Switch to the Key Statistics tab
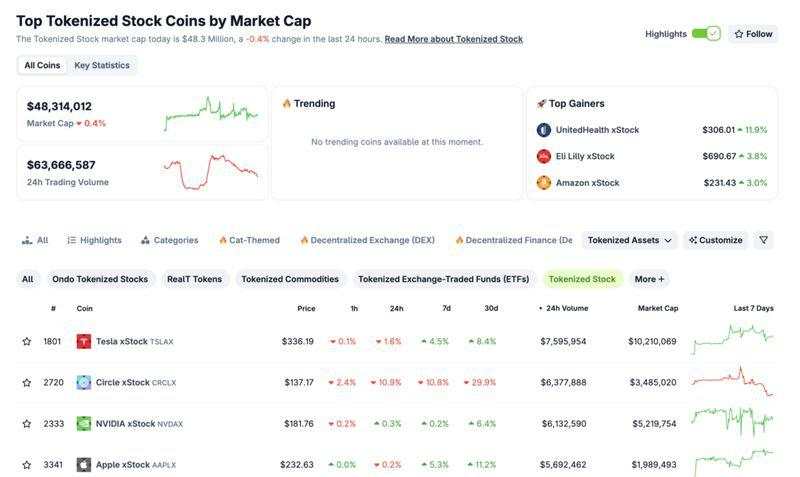Screen dimensions: 800x477 [x=102, y=65]
